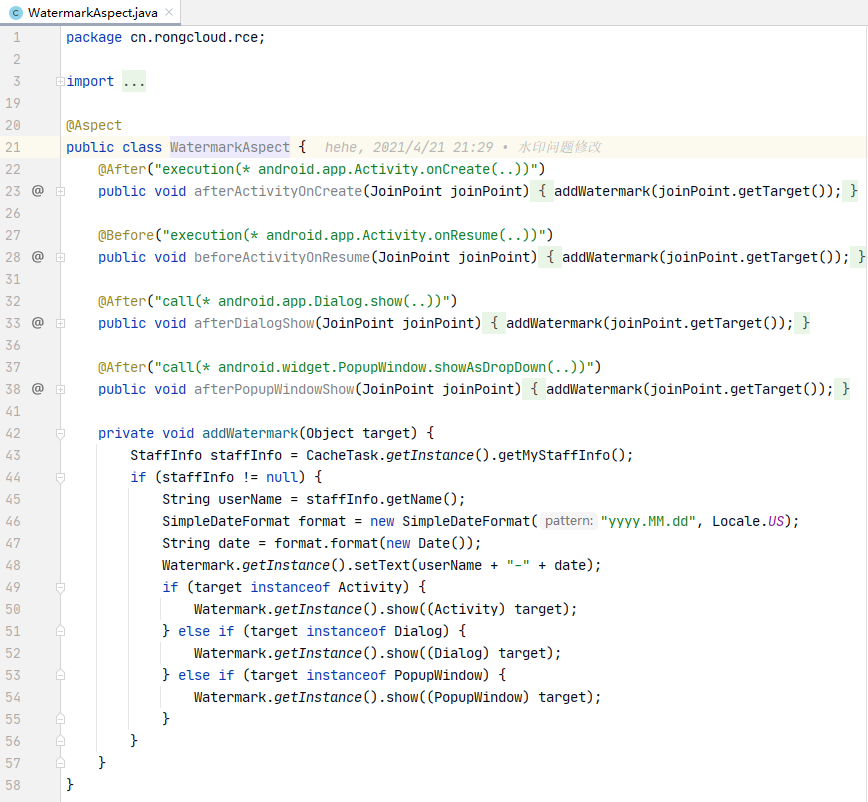Expand the folded import statements

60,81
